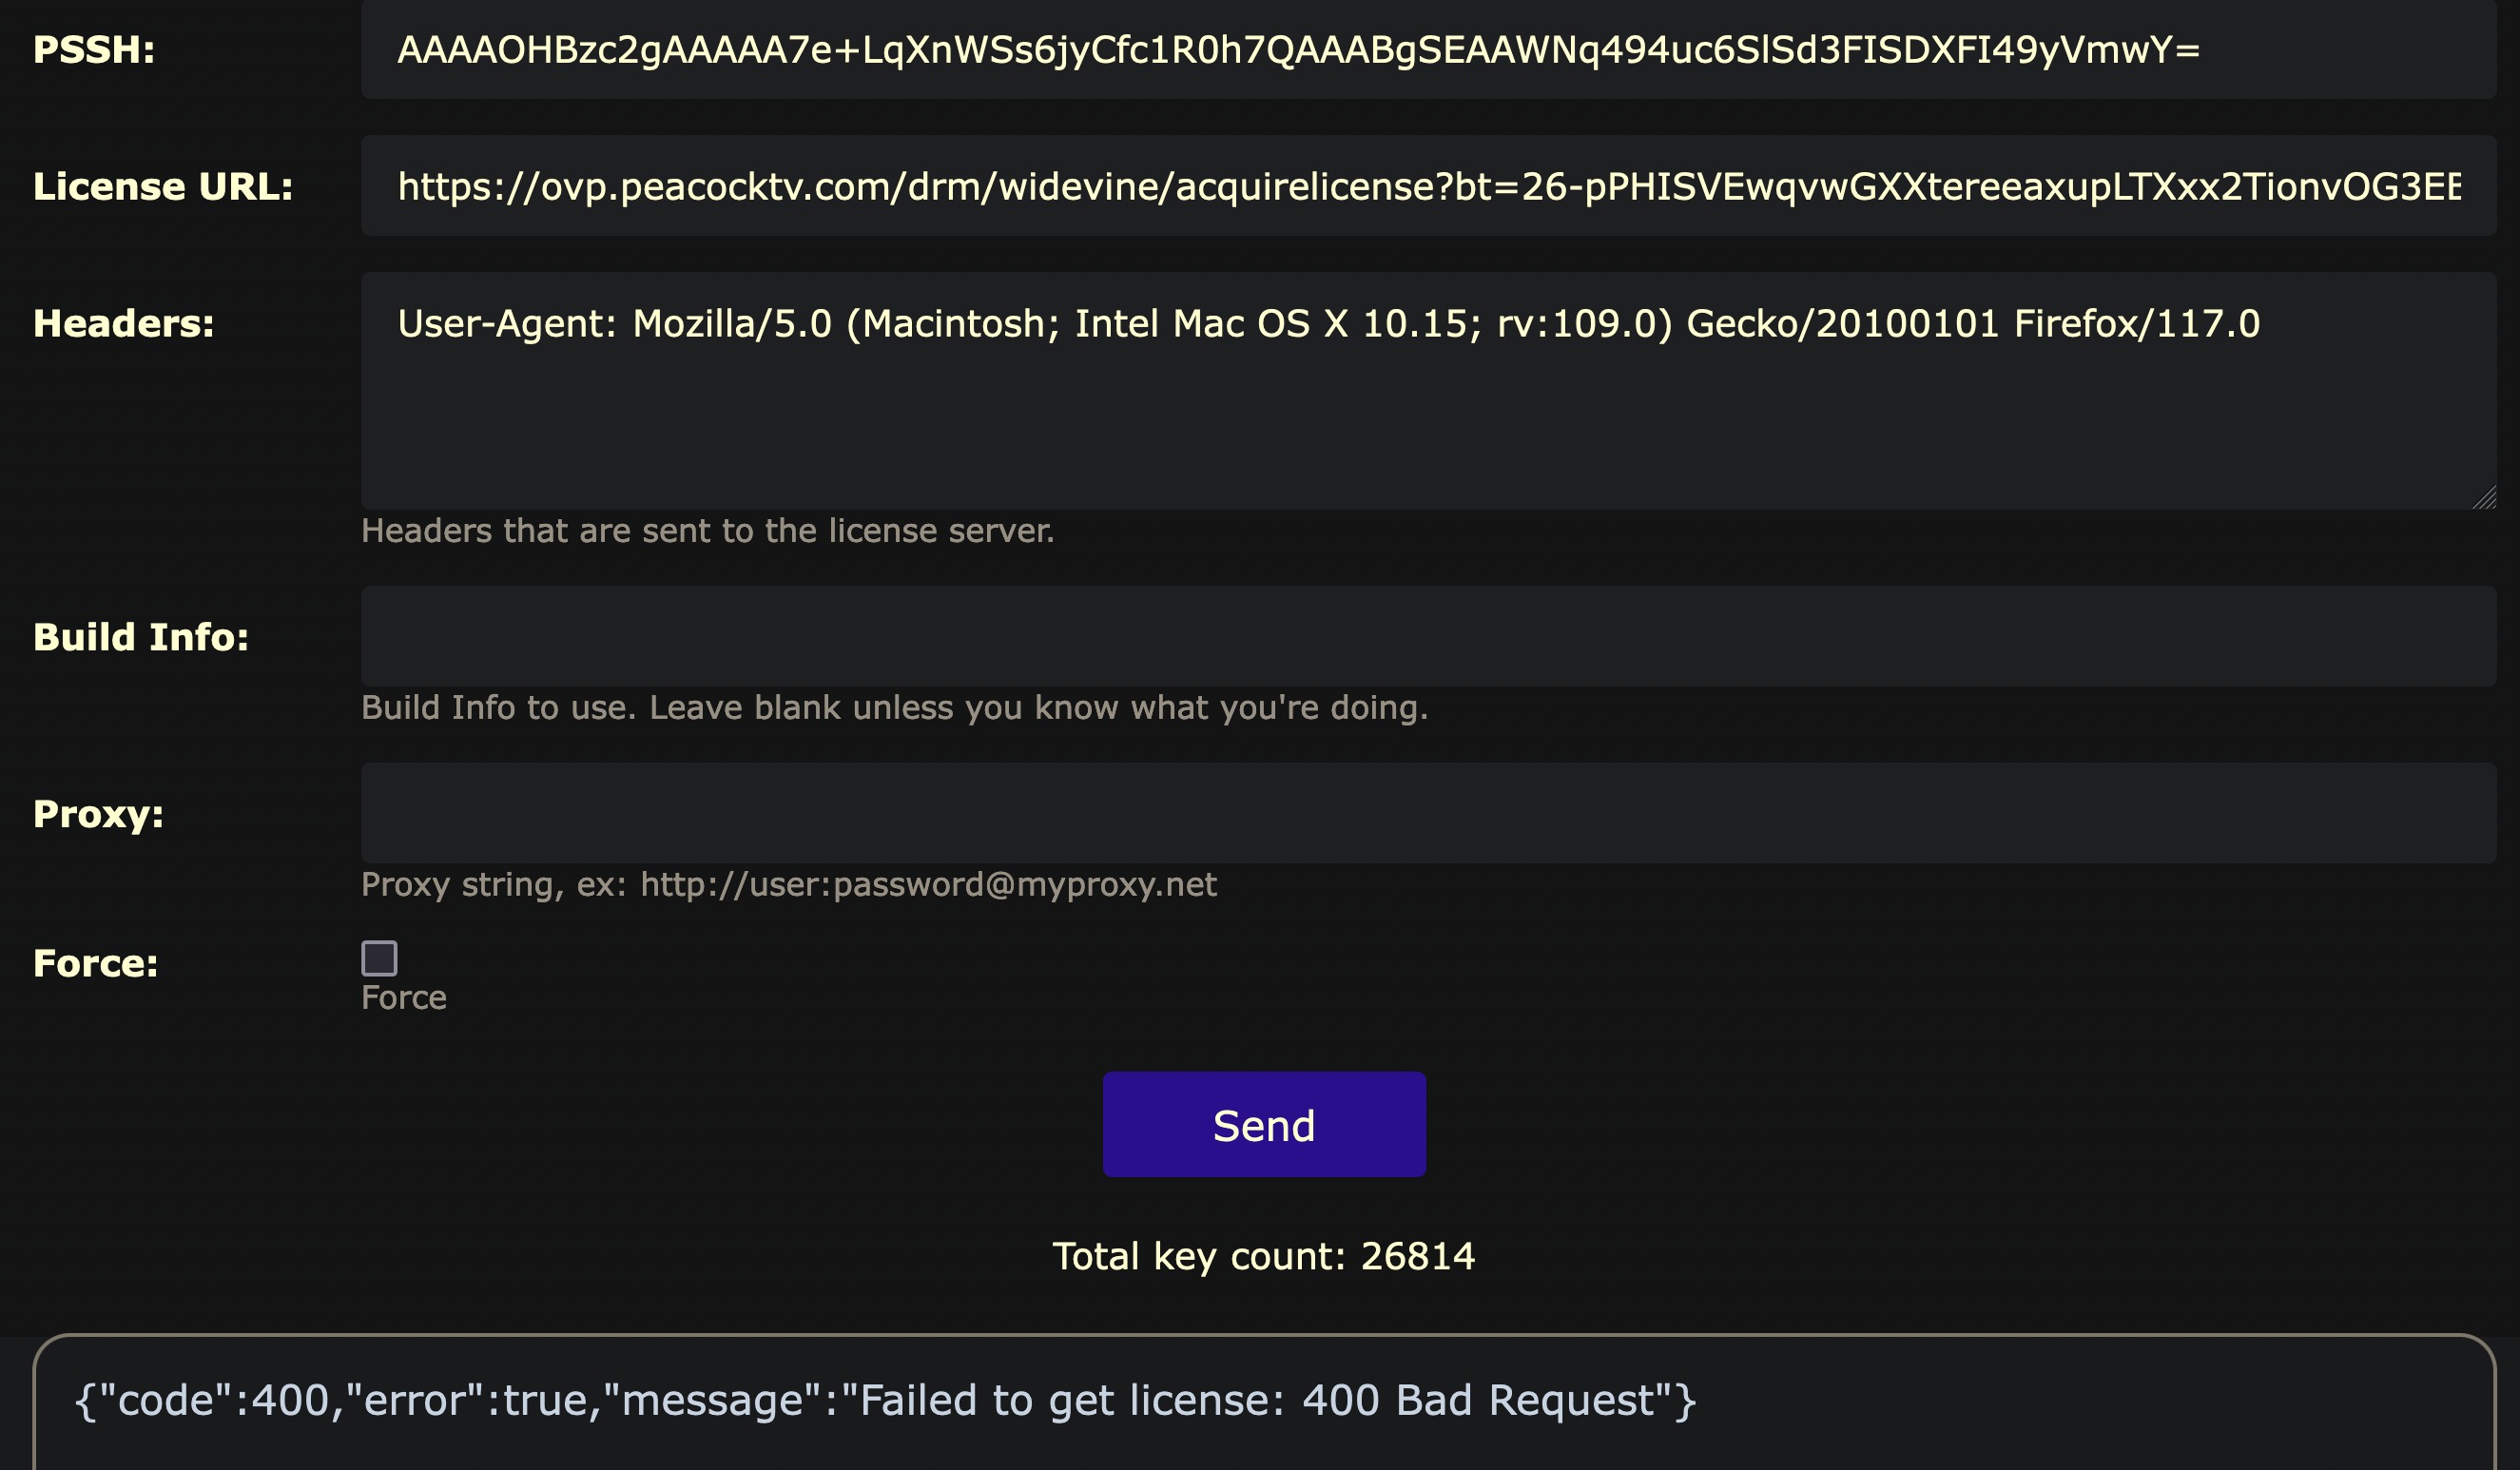Click the Build Info help description
Screen dimensions: 2520x1470
coord(894,708)
